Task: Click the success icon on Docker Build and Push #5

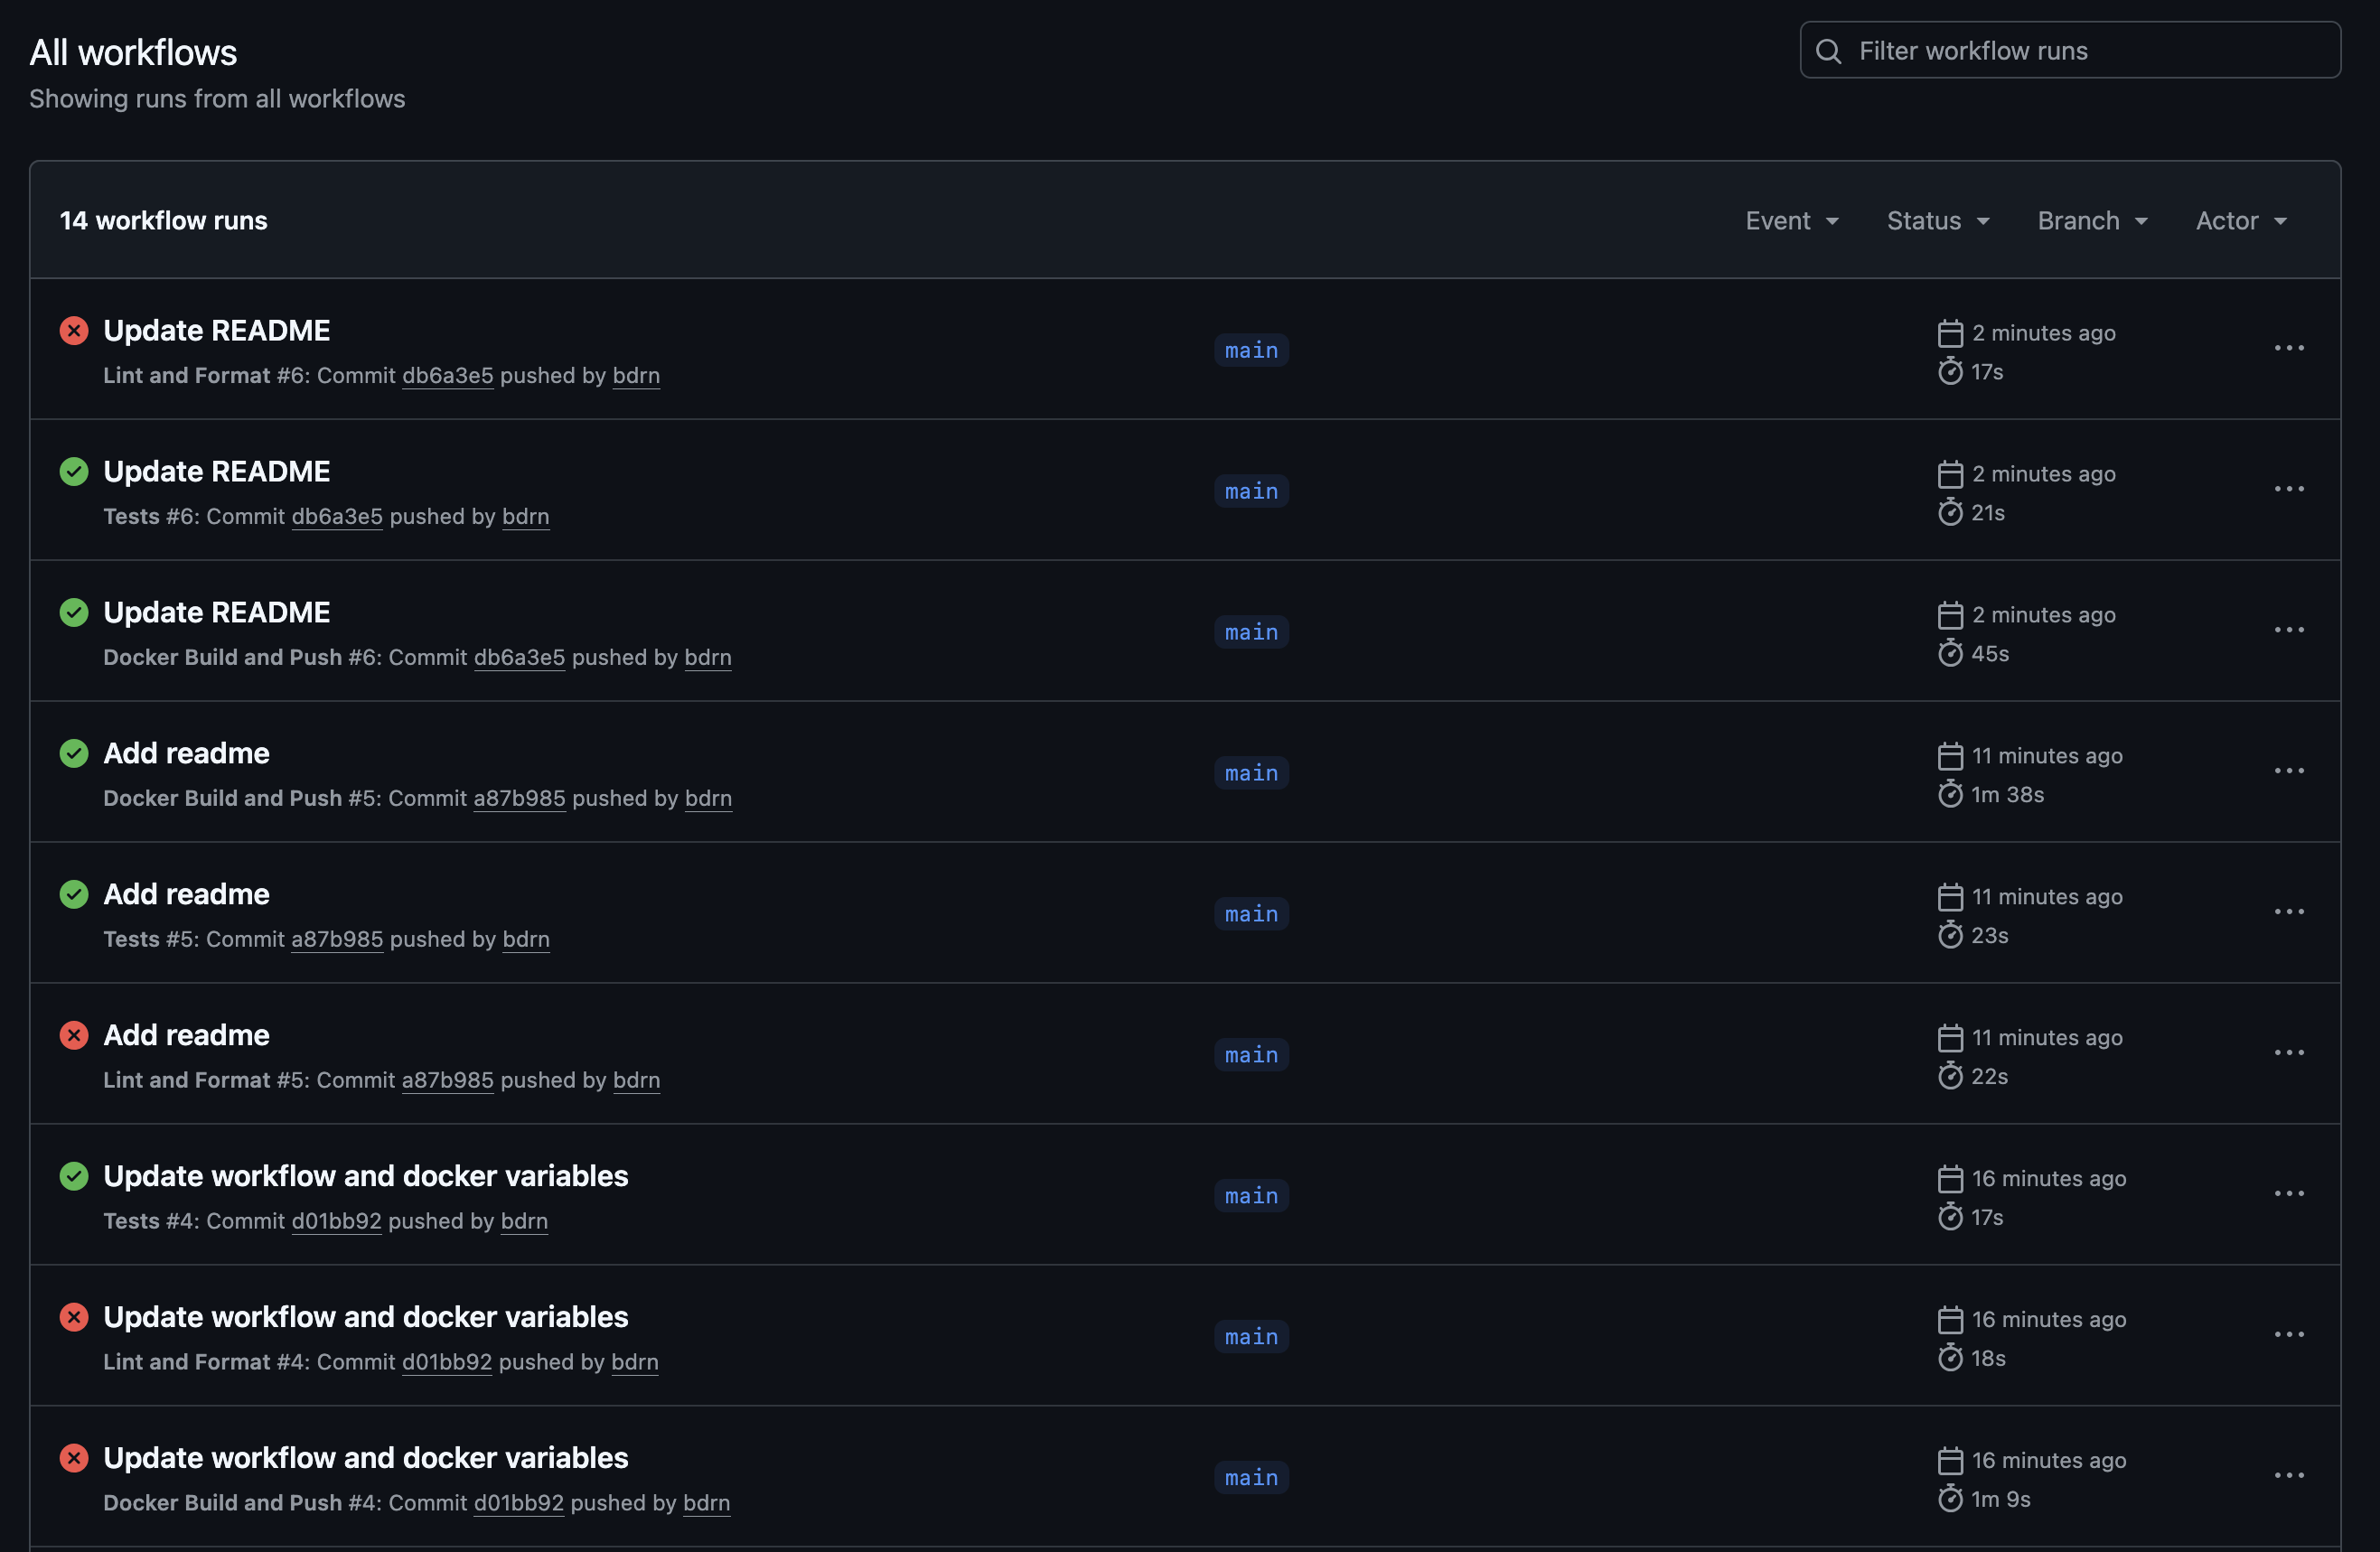Action: tap(74, 753)
